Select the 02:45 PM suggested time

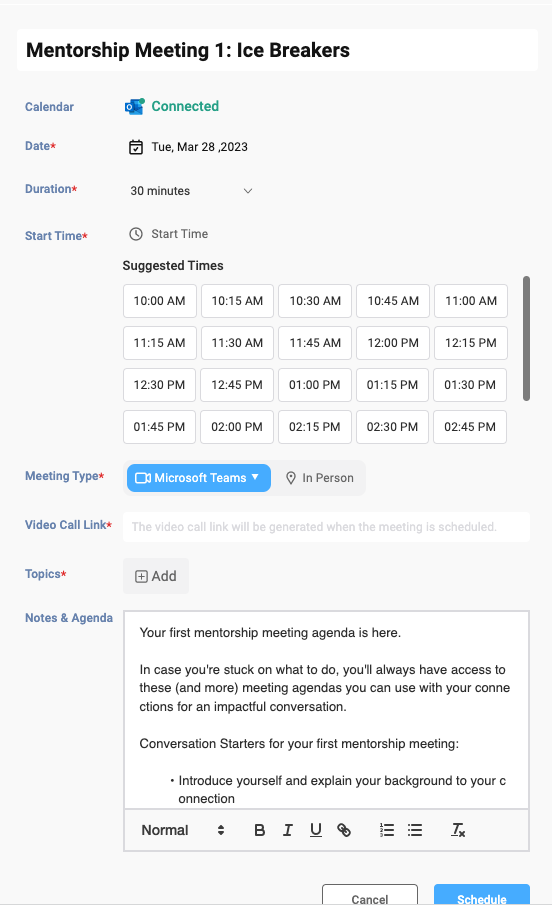[x=470, y=427]
